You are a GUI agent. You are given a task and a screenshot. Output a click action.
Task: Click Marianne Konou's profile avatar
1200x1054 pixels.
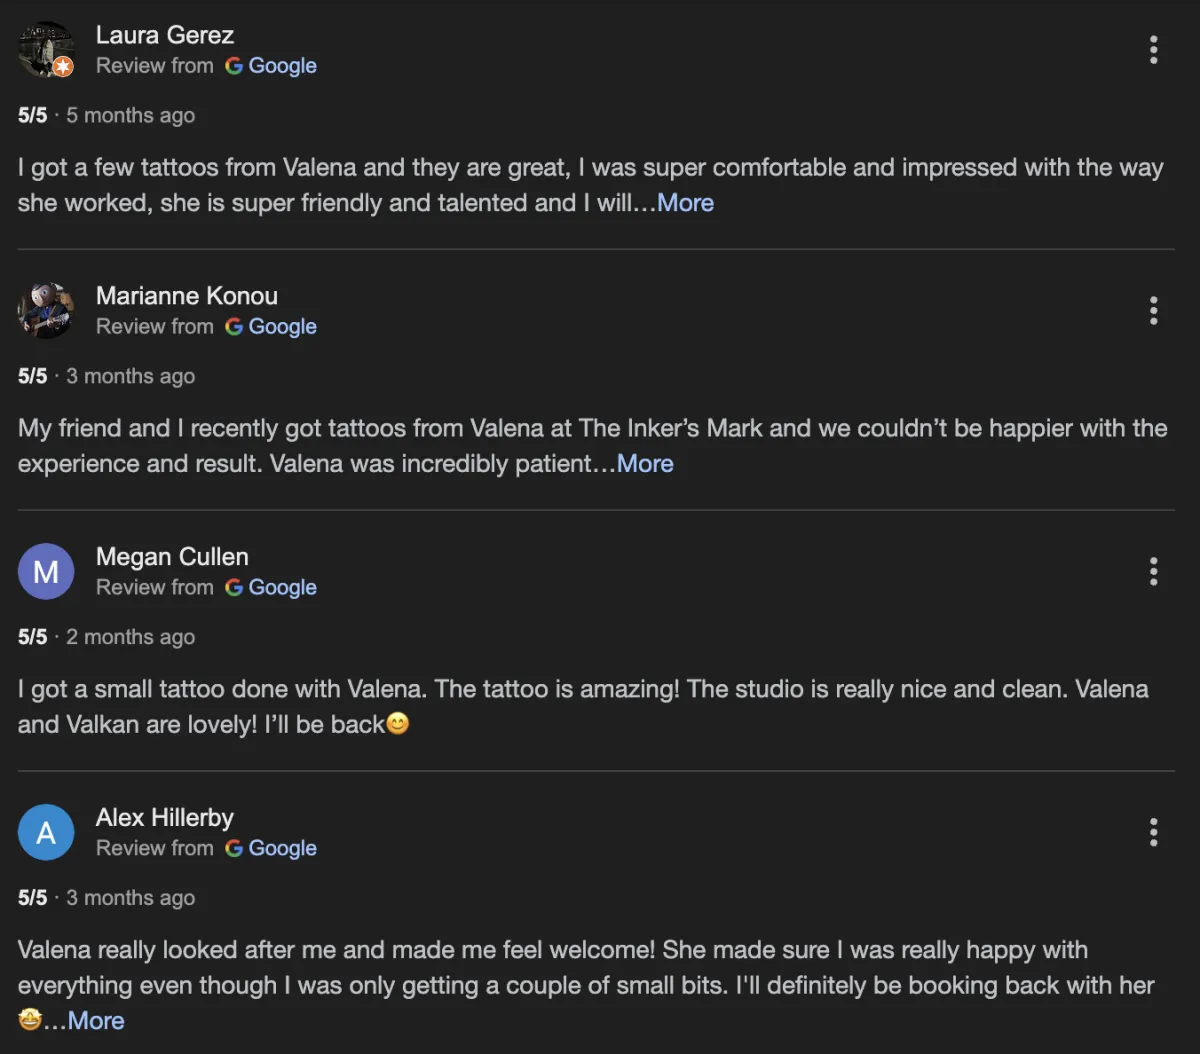[46, 311]
